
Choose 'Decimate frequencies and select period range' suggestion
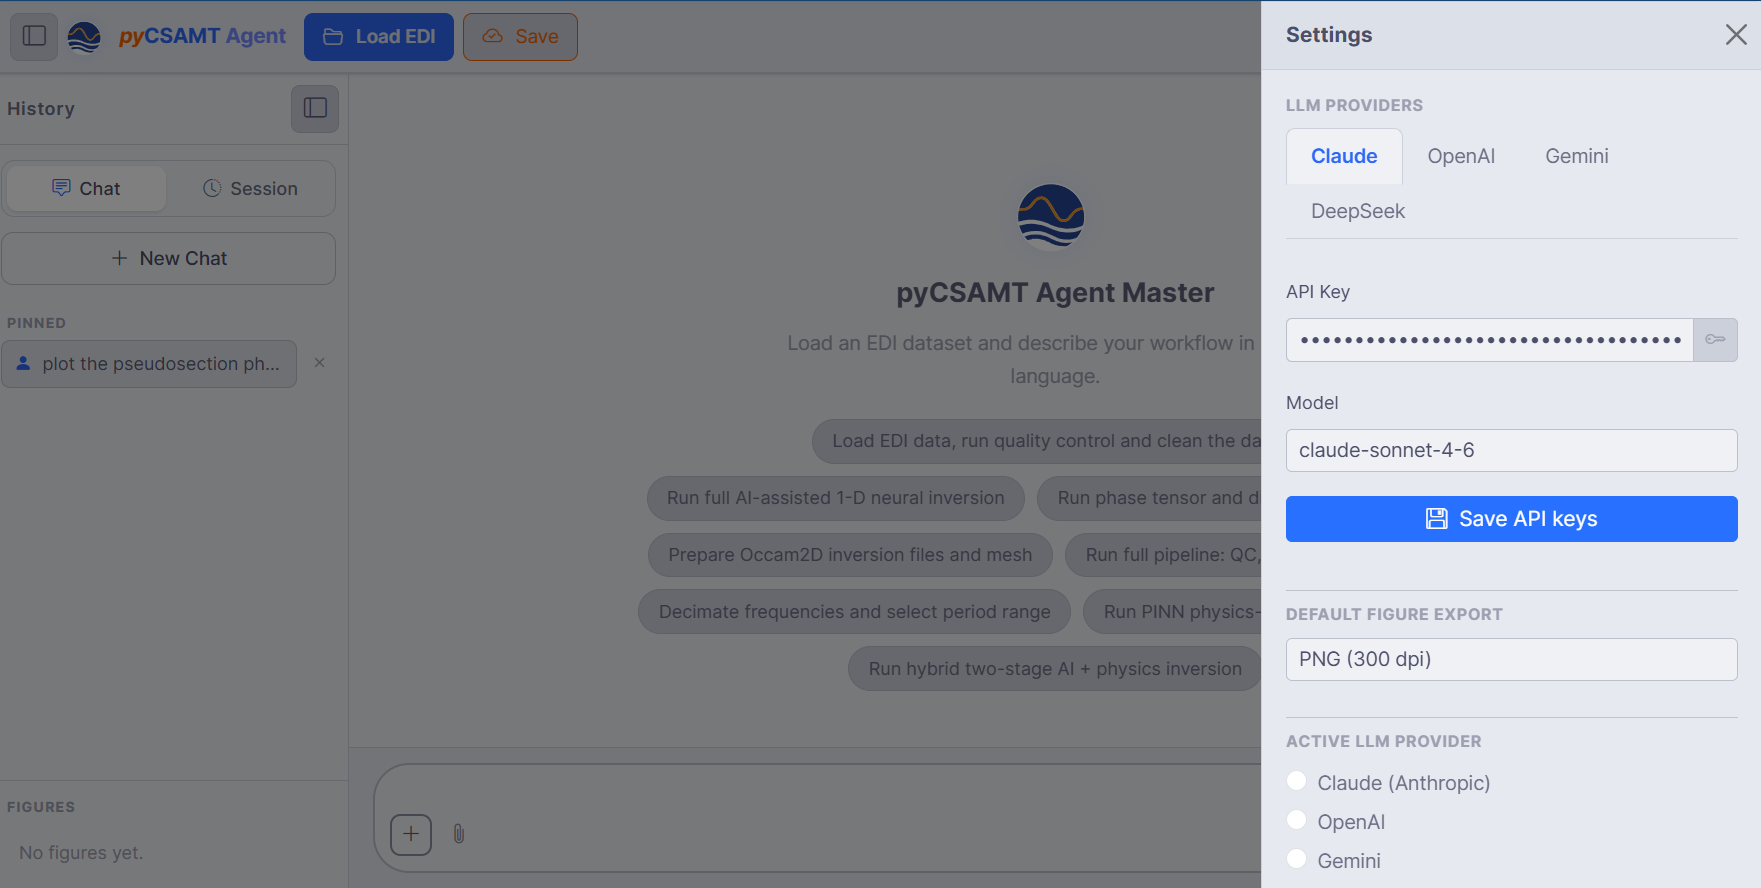pyautogui.click(x=855, y=612)
